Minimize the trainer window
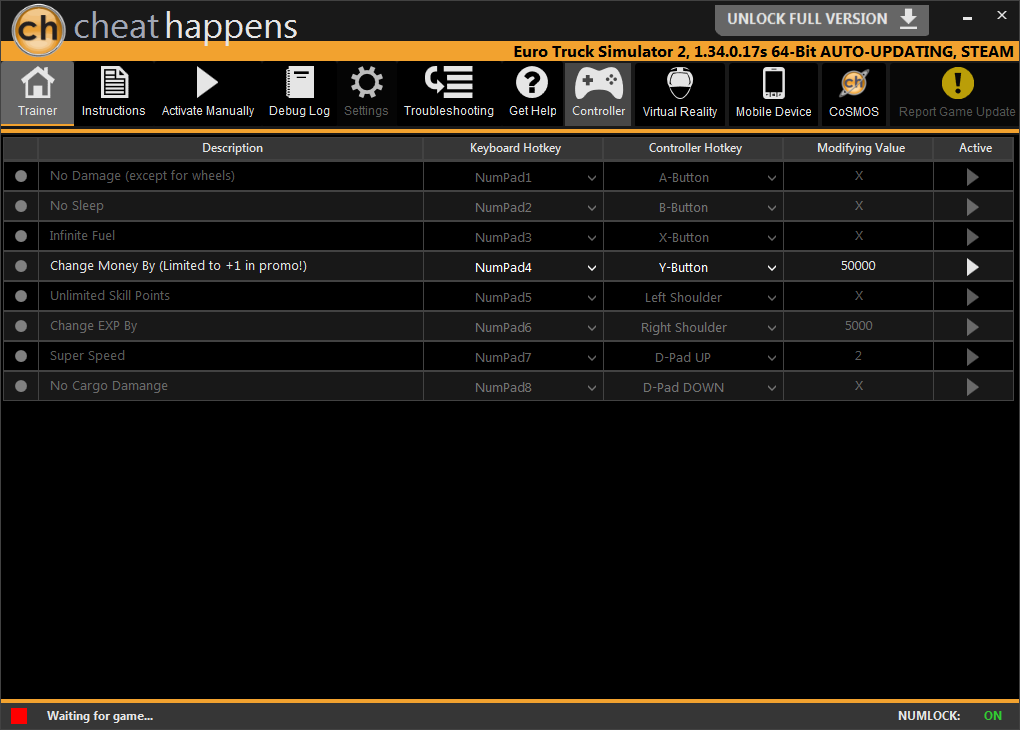 point(967,18)
